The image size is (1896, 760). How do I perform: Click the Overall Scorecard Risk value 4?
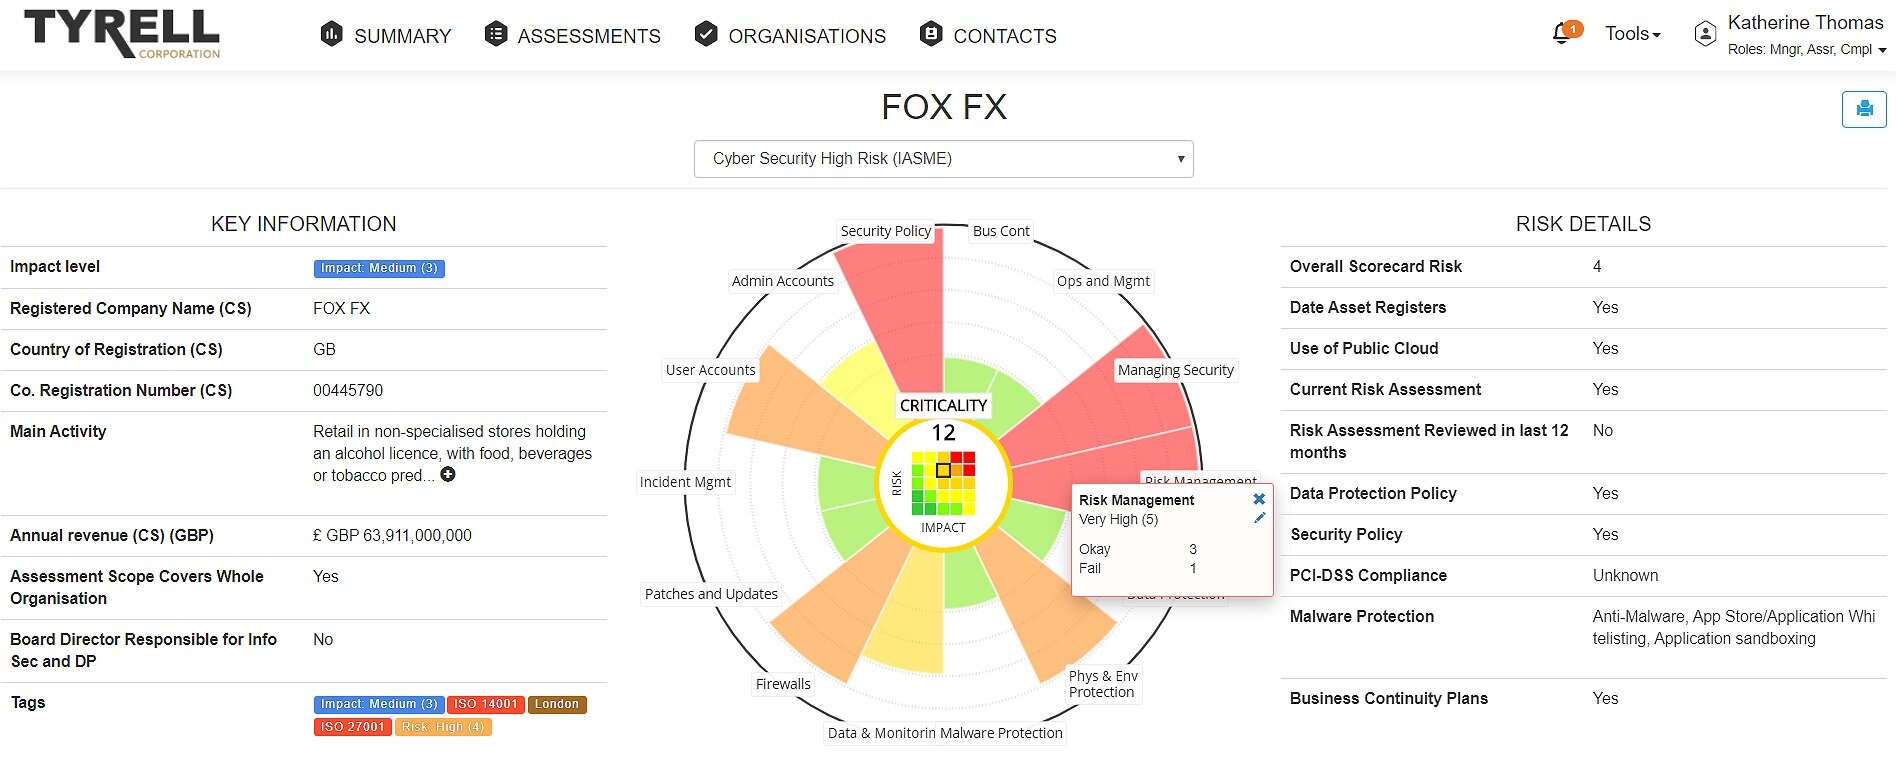pos(1597,267)
